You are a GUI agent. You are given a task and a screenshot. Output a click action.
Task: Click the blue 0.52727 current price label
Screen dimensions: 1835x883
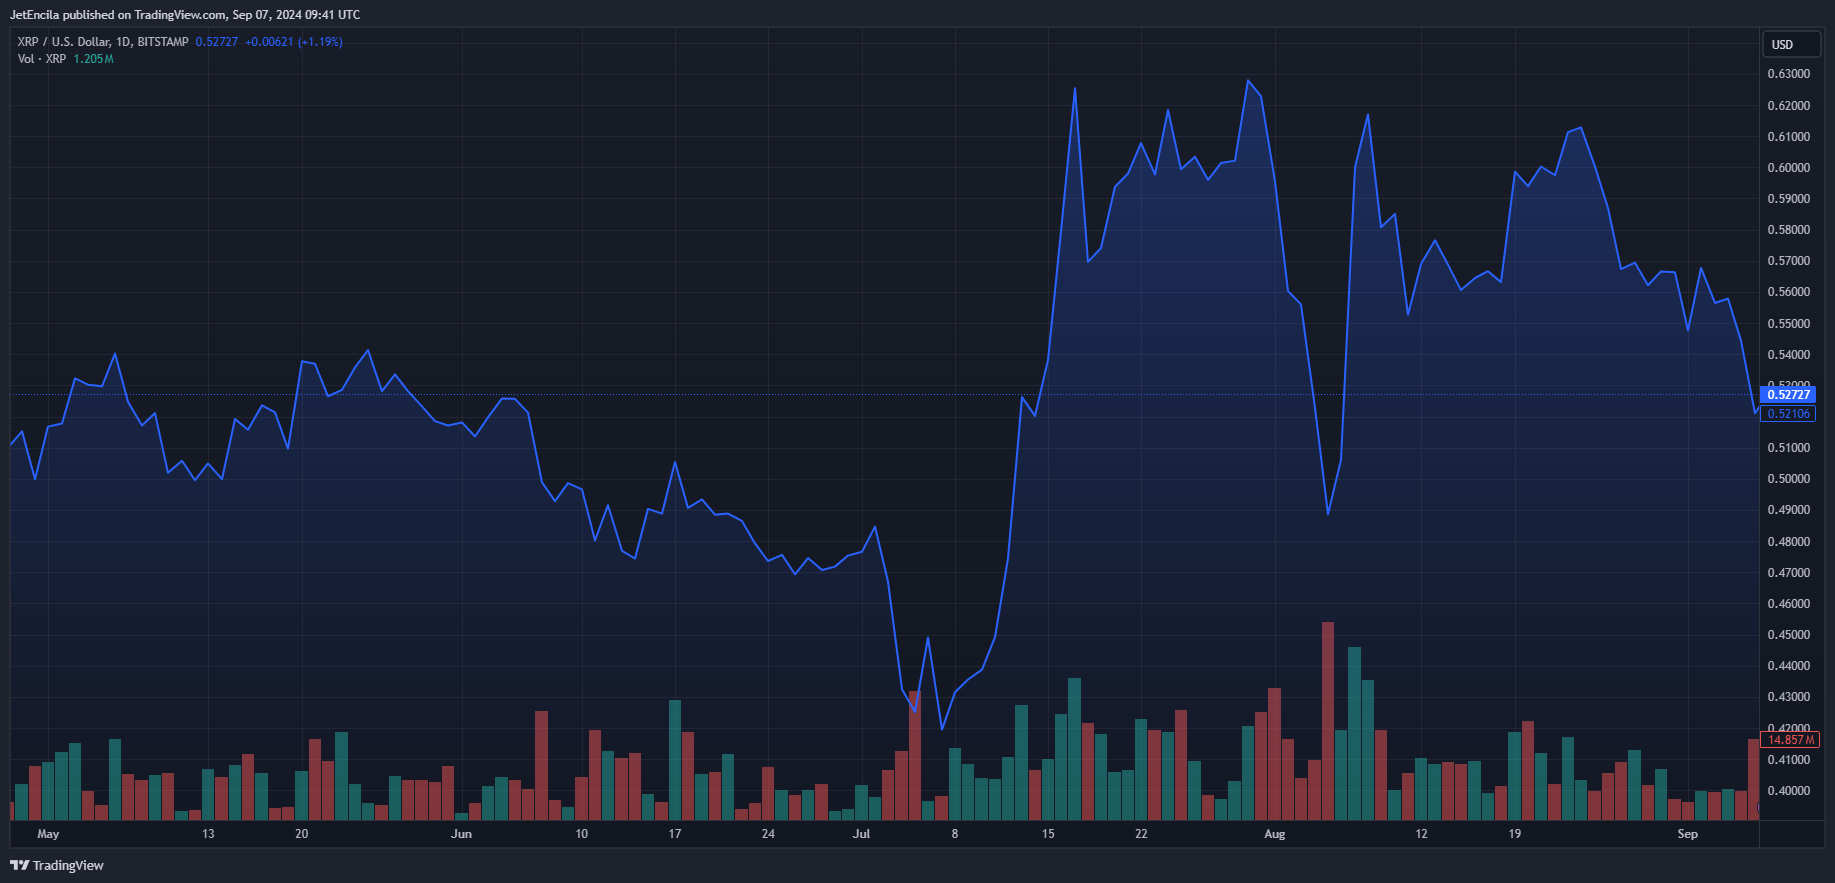(x=1788, y=395)
